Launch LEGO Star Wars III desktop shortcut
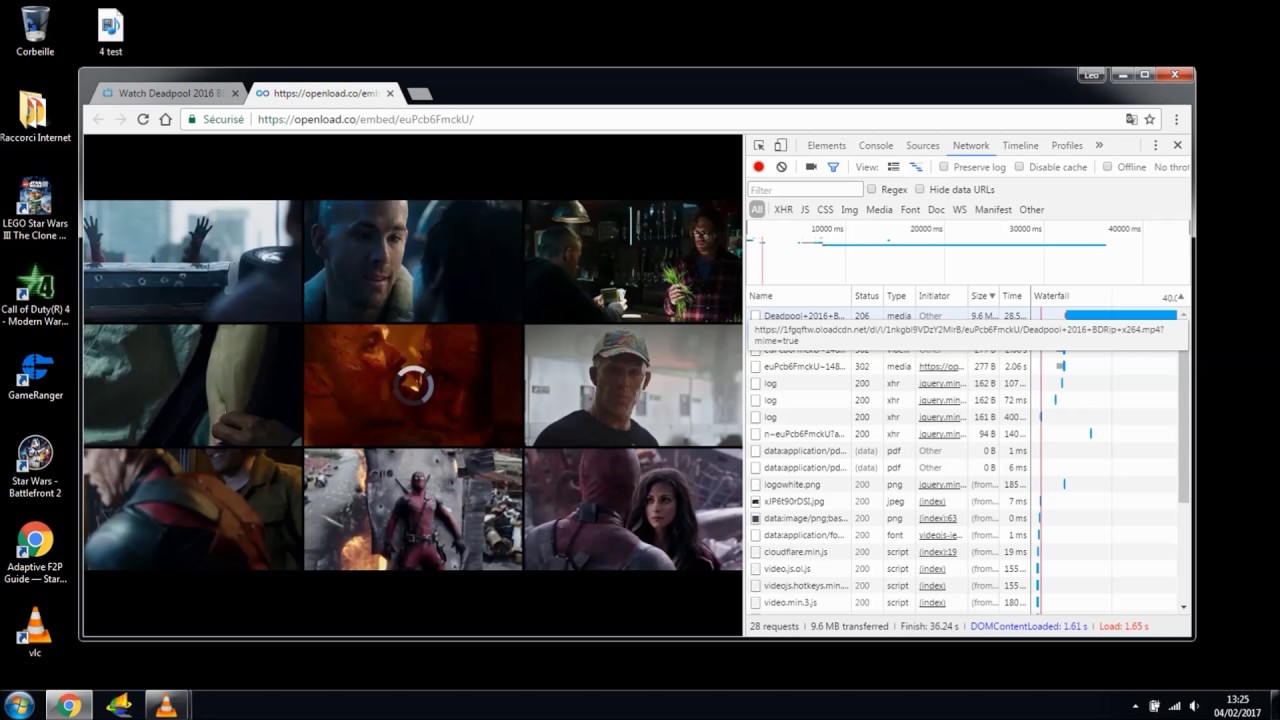This screenshot has height=720, width=1280. (x=35, y=209)
